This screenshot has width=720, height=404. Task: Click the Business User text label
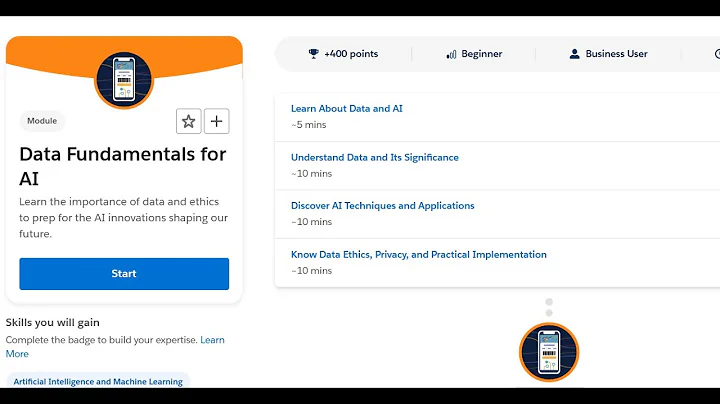(x=616, y=54)
